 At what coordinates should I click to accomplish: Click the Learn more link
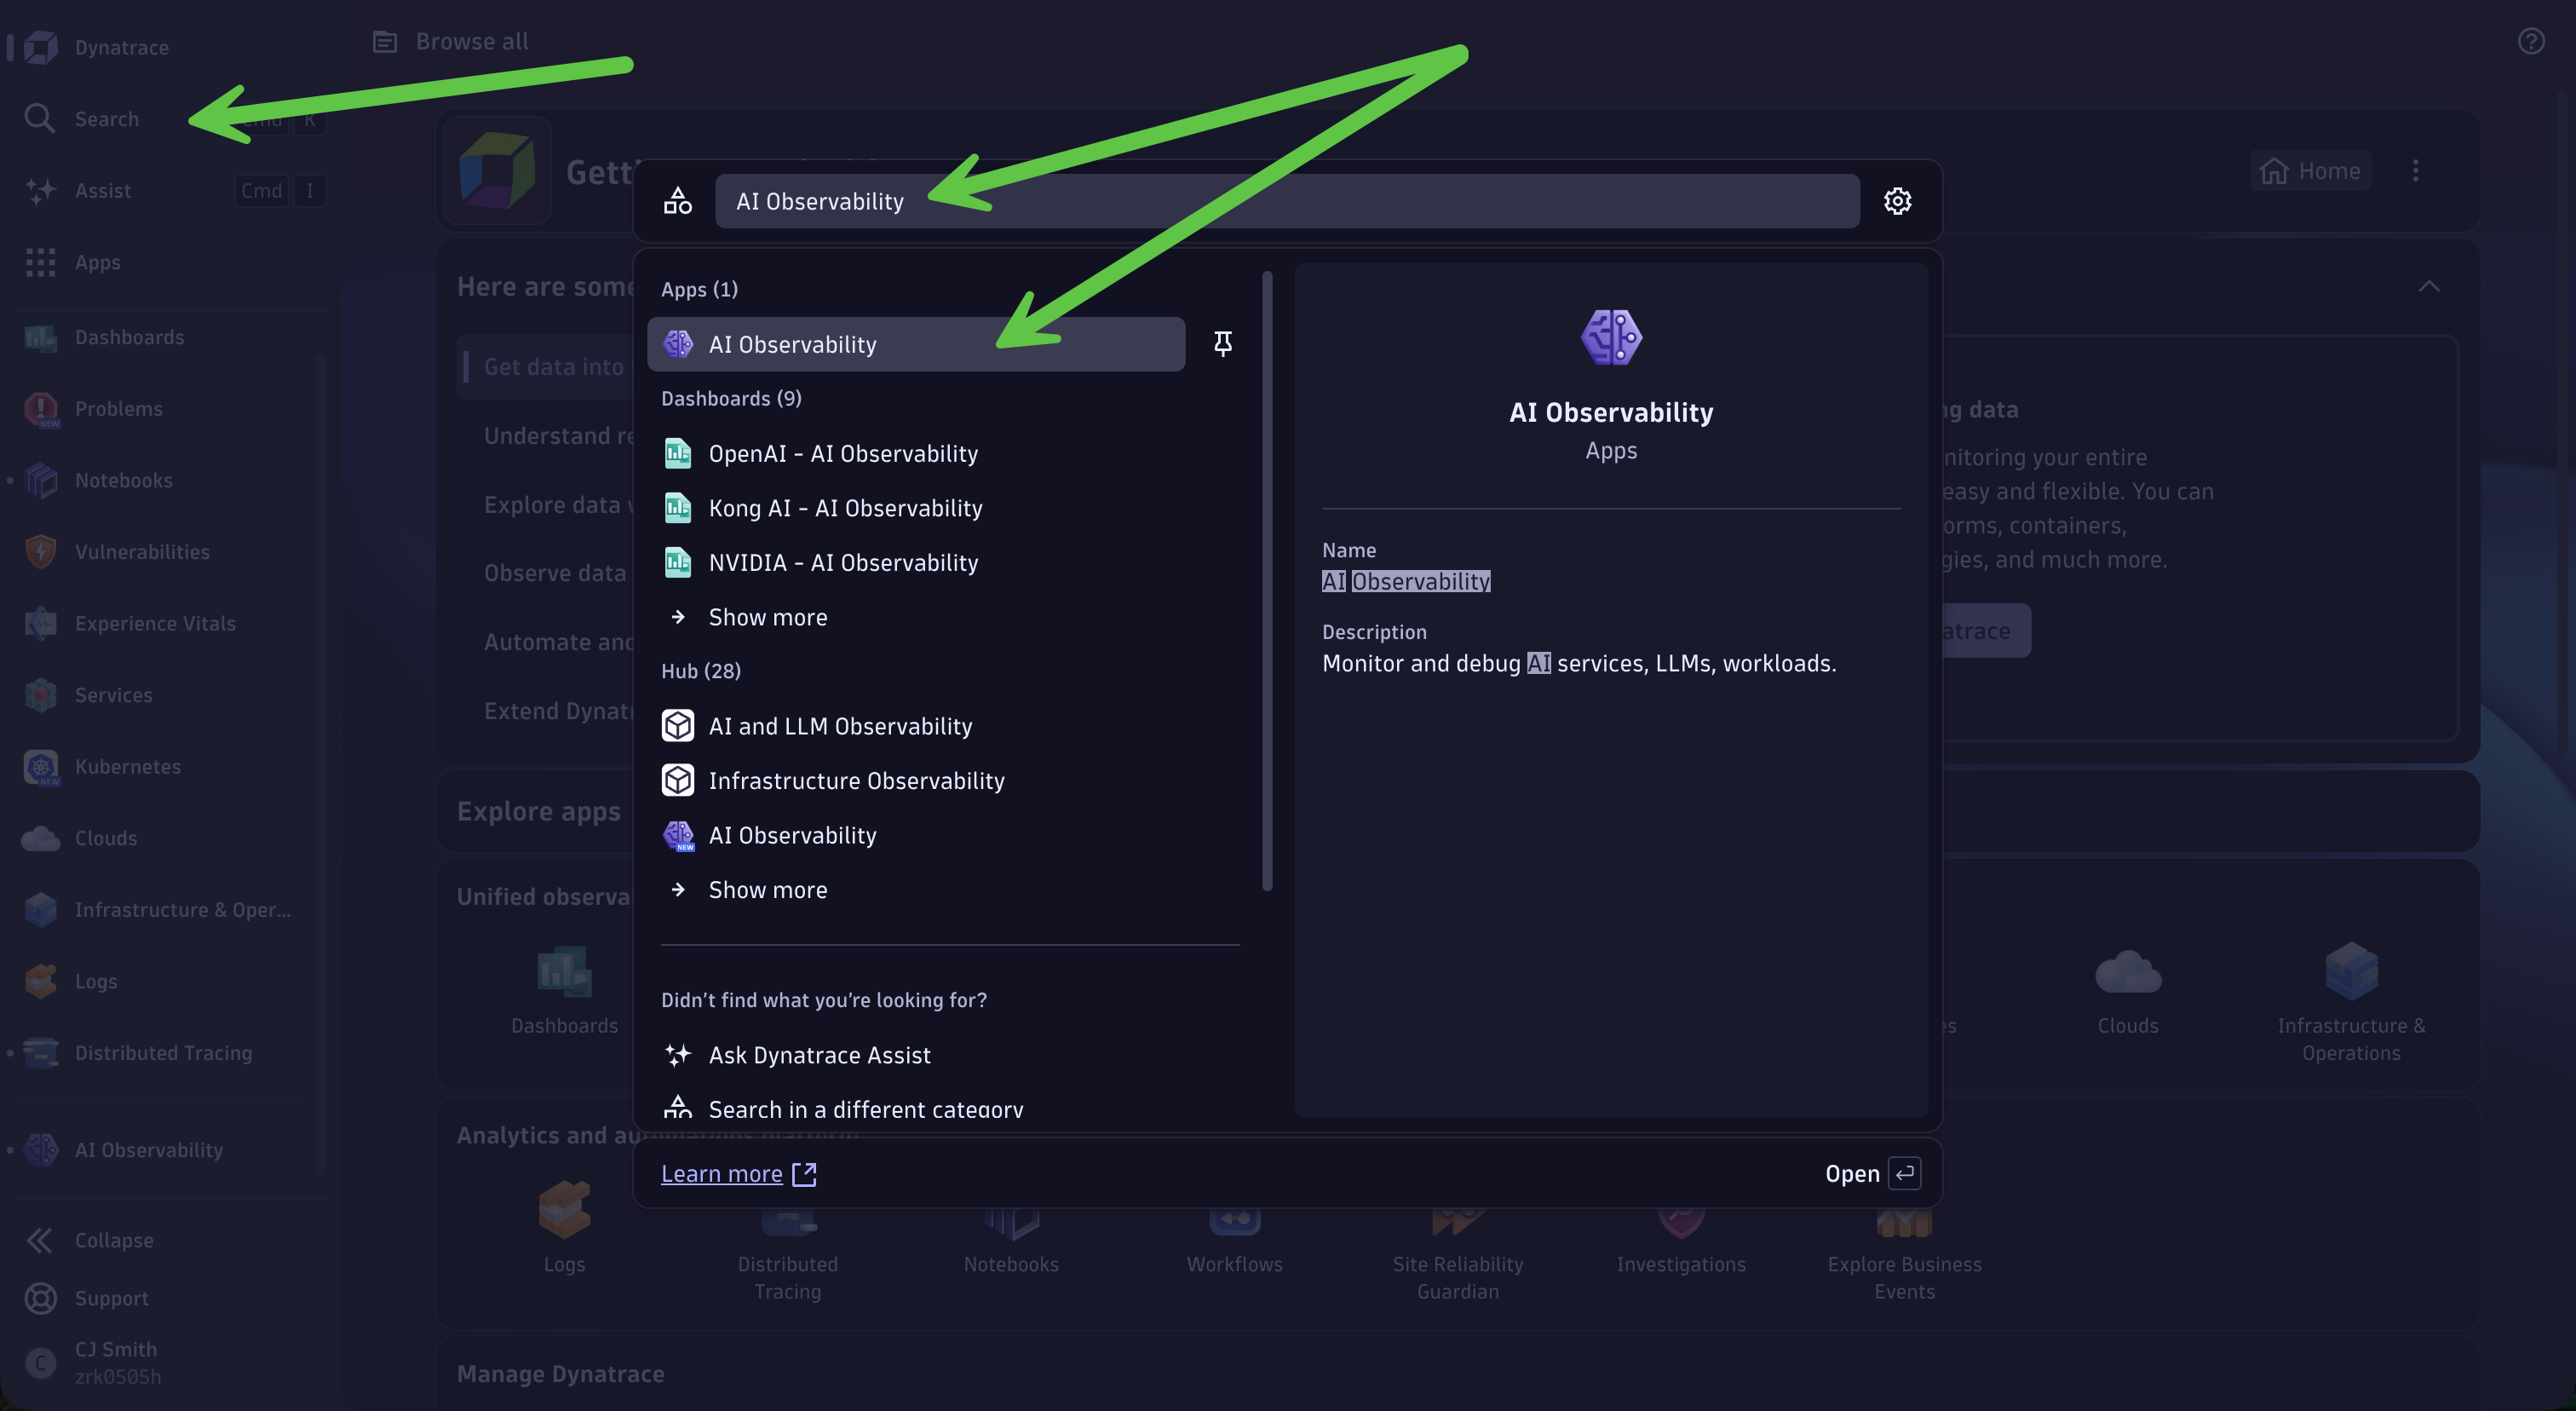click(x=722, y=1173)
